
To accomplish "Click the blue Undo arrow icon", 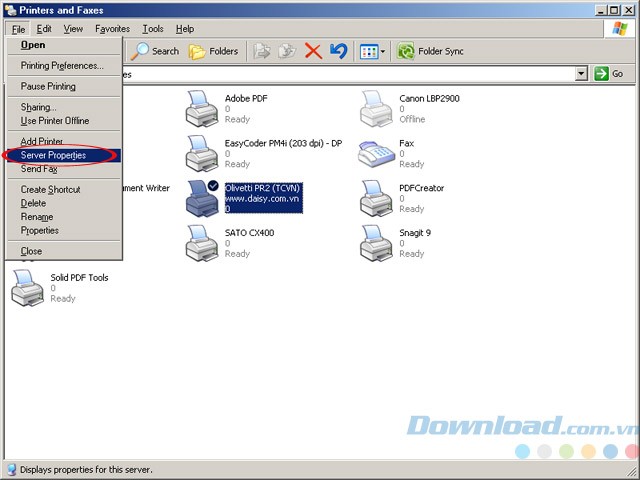I will tap(338, 51).
